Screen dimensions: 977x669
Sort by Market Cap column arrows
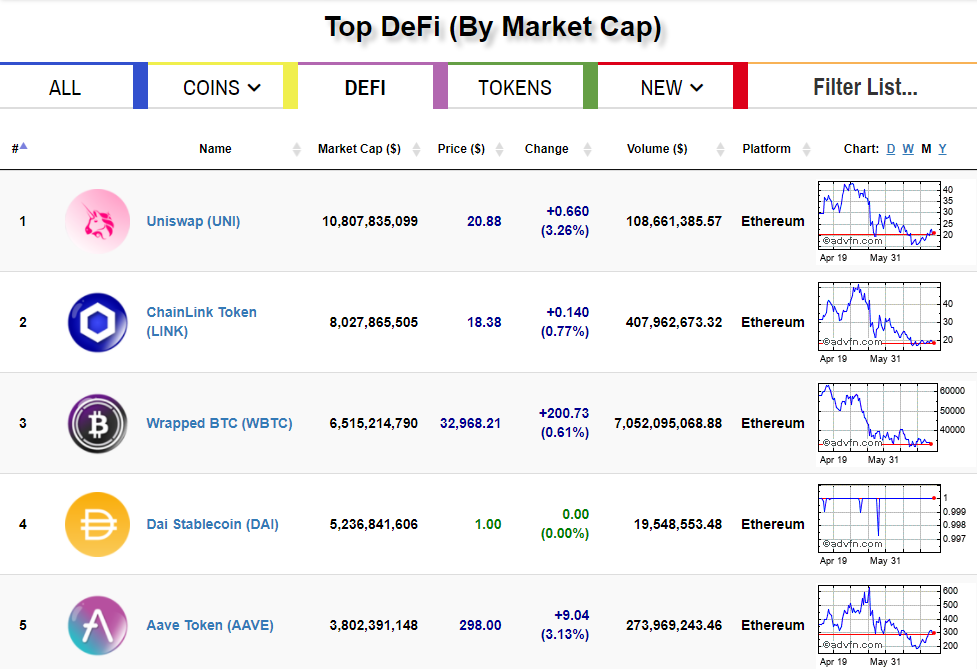point(416,149)
